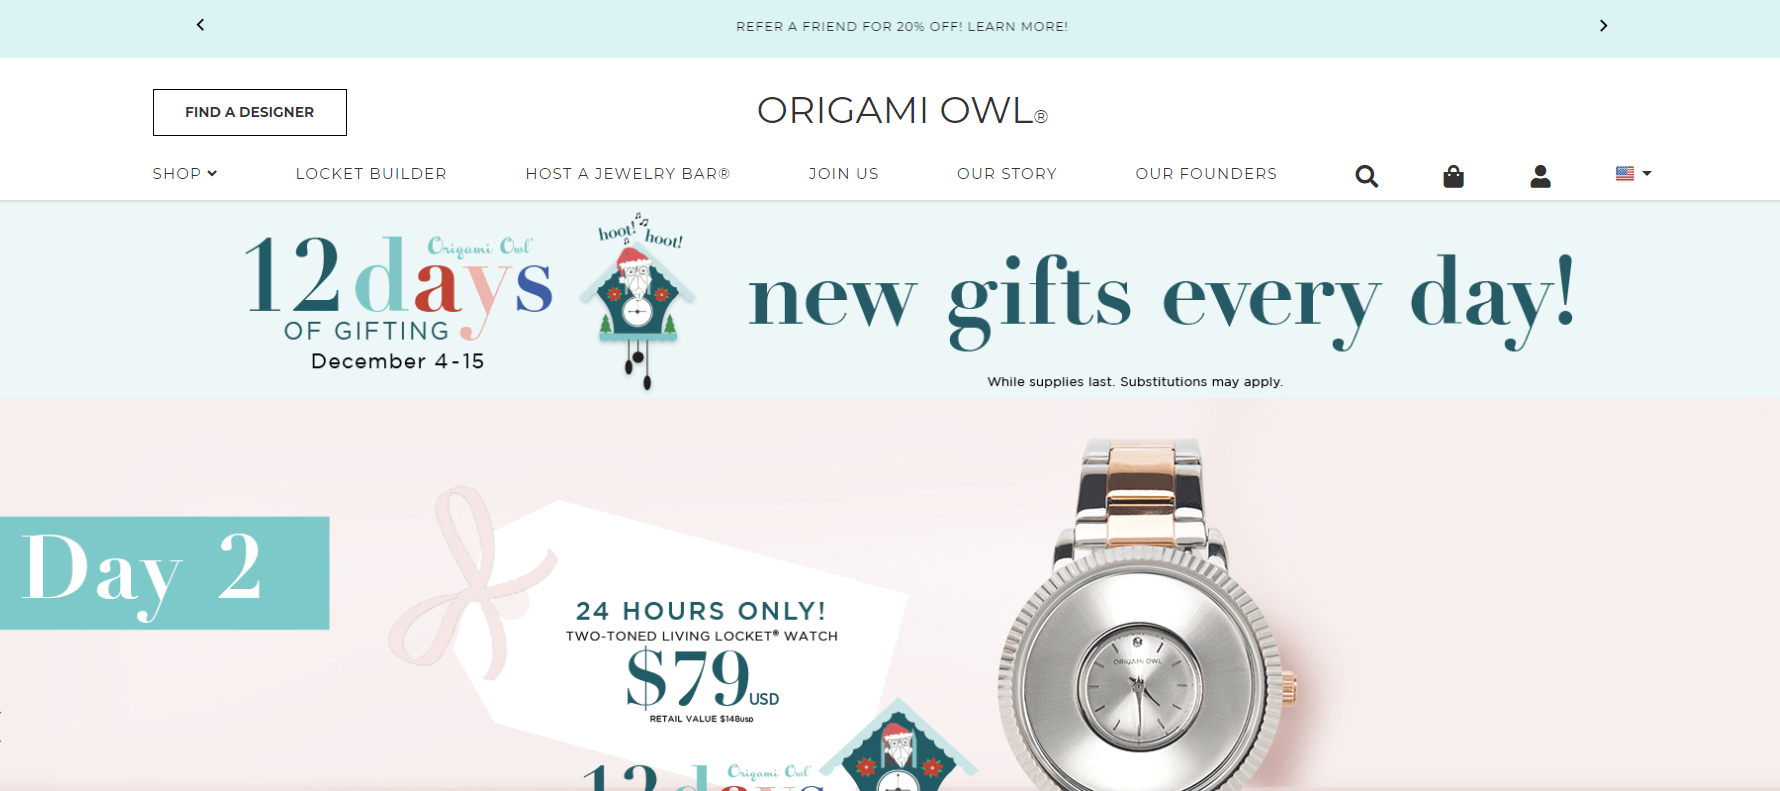
Task: Click the 12 Days of Gifting banner
Action: pos(890,299)
